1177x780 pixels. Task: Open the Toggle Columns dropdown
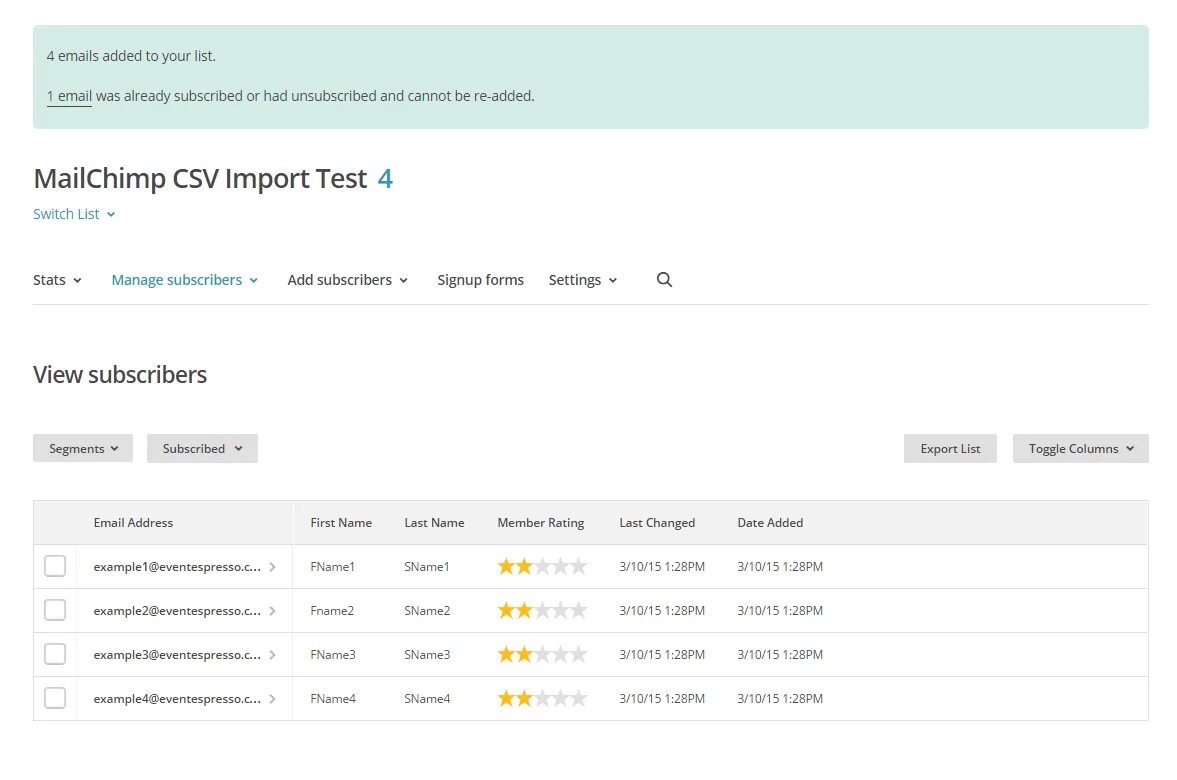[1080, 448]
